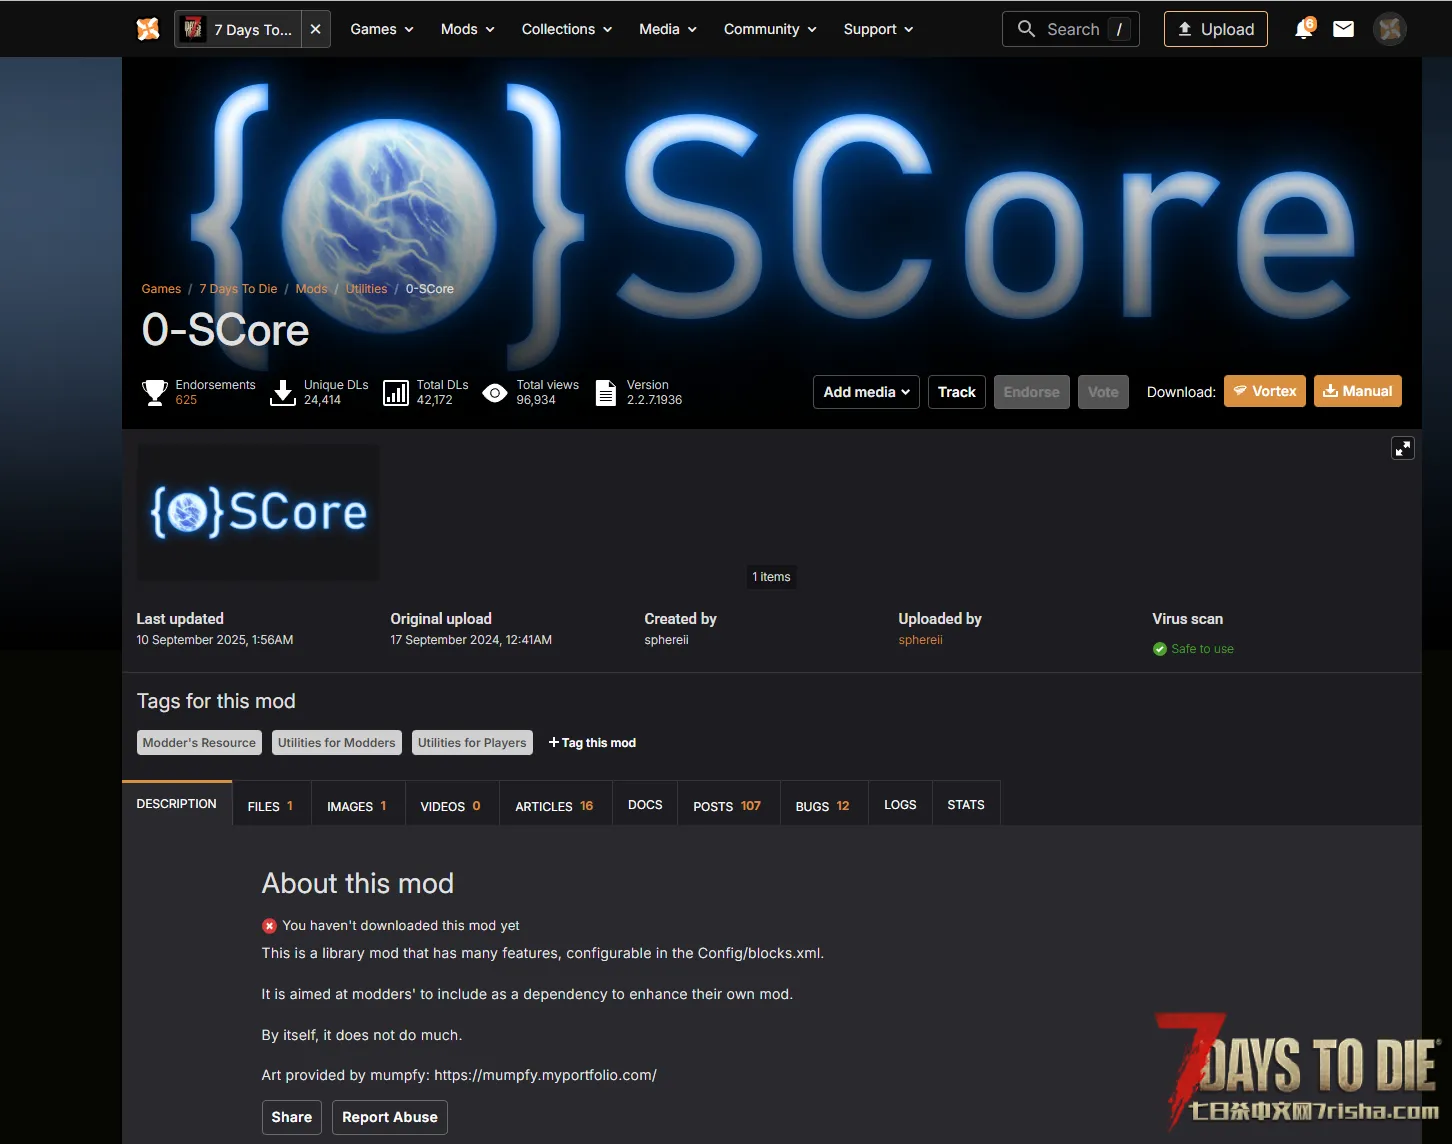Select the SCore gallery thumbnail
The height and width of the screenshot is (1144, 1452).
click(x=258, y=512)
